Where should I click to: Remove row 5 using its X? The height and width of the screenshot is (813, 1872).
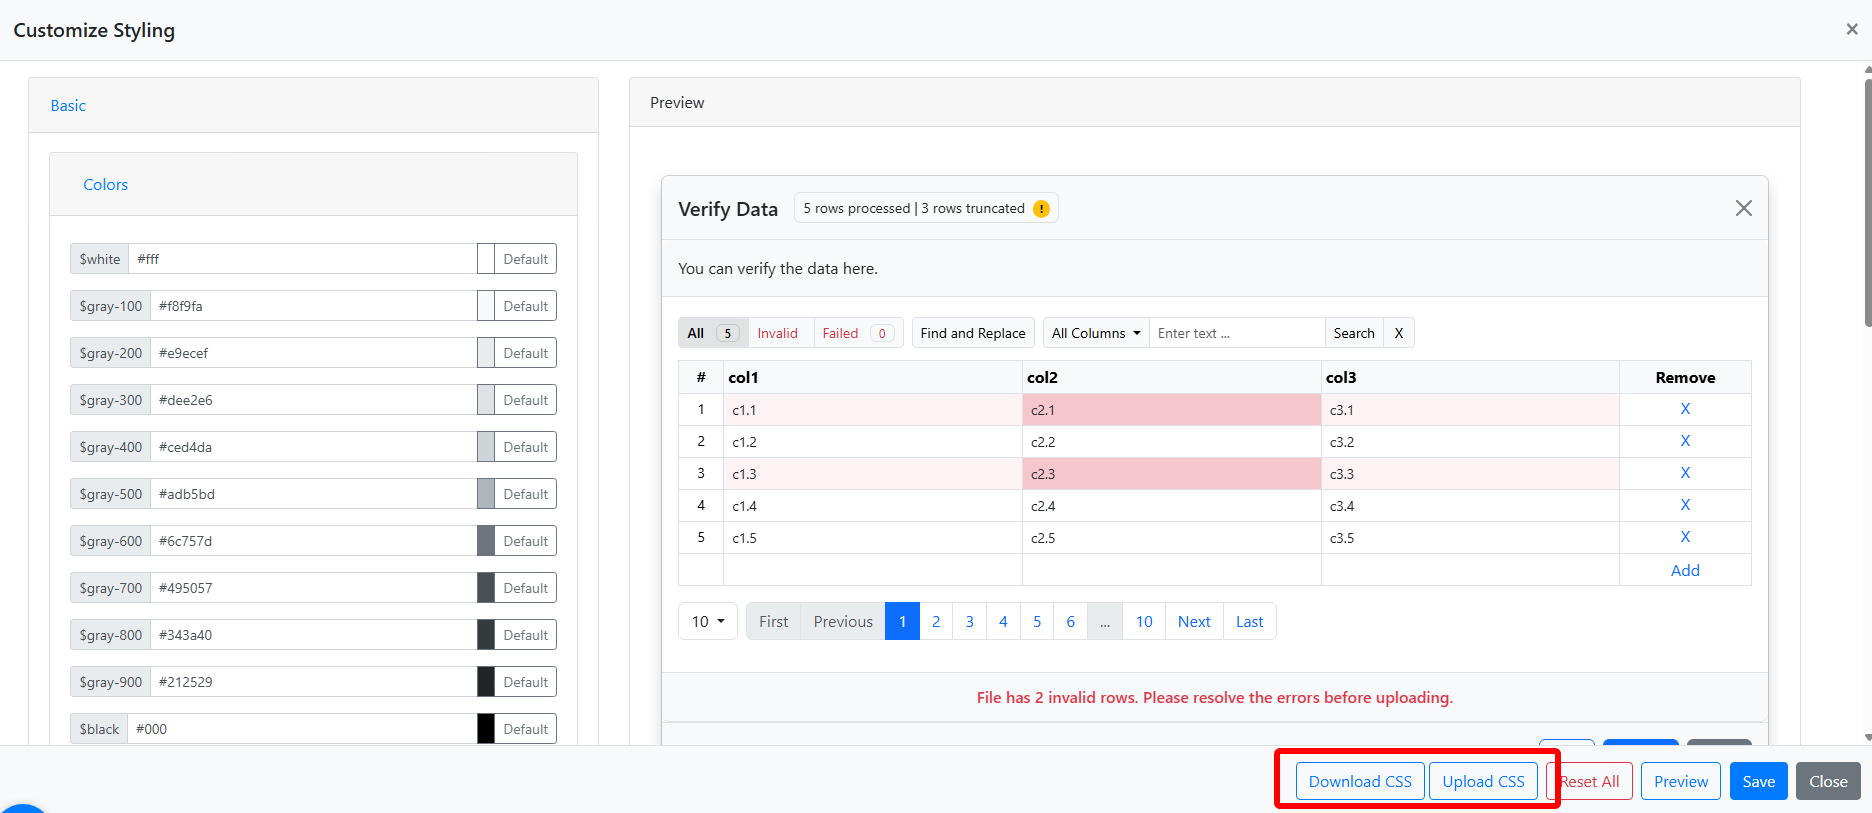[x=1685, y=537]
